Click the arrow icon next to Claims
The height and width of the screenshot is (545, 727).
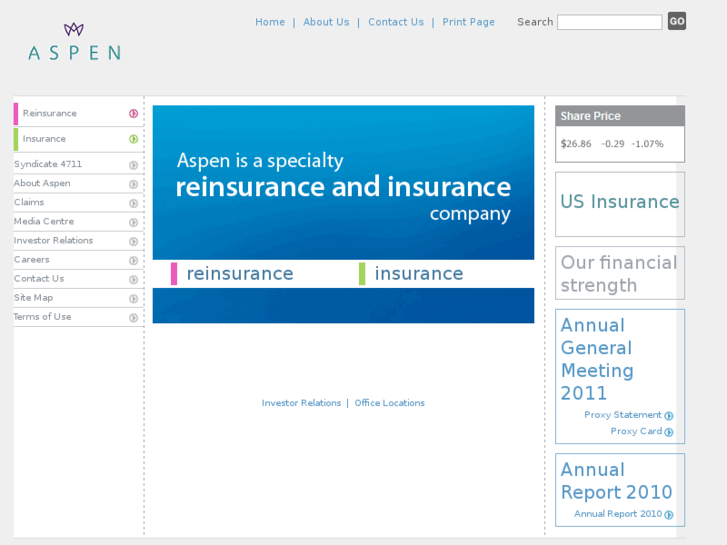point(134,203)
